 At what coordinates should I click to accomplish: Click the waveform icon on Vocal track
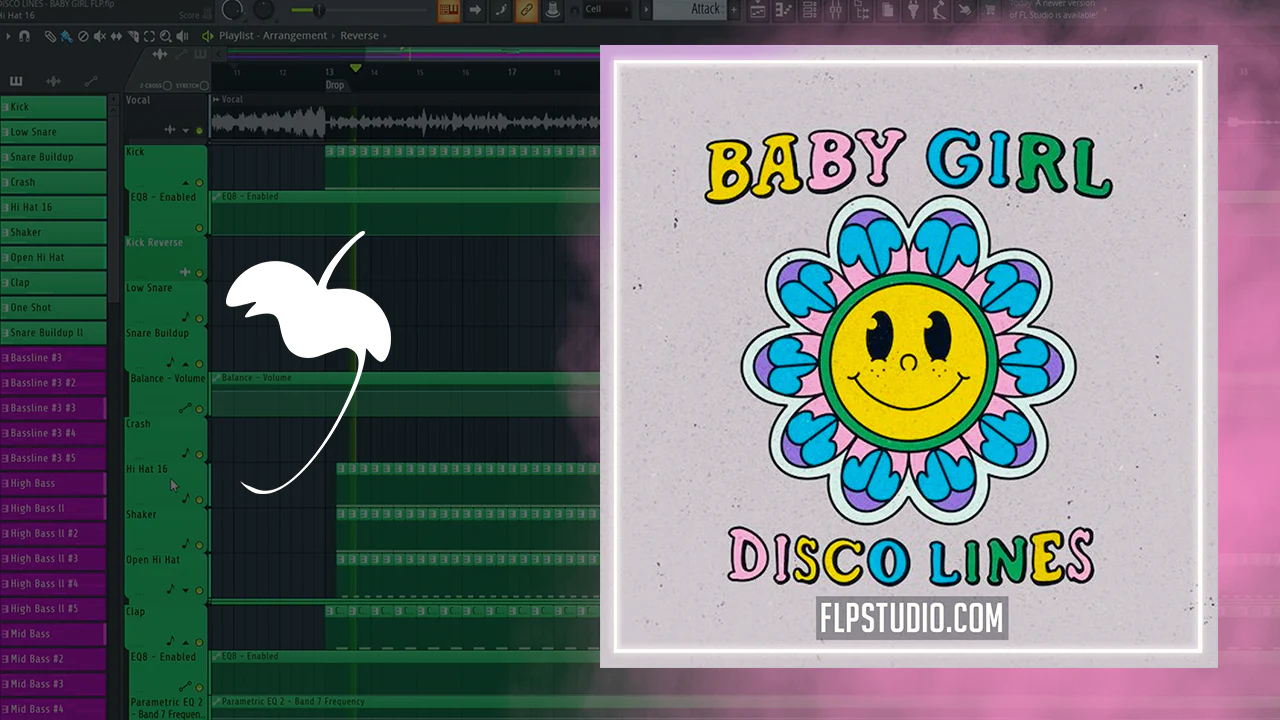pyautogui.click(x=170, y=130)
